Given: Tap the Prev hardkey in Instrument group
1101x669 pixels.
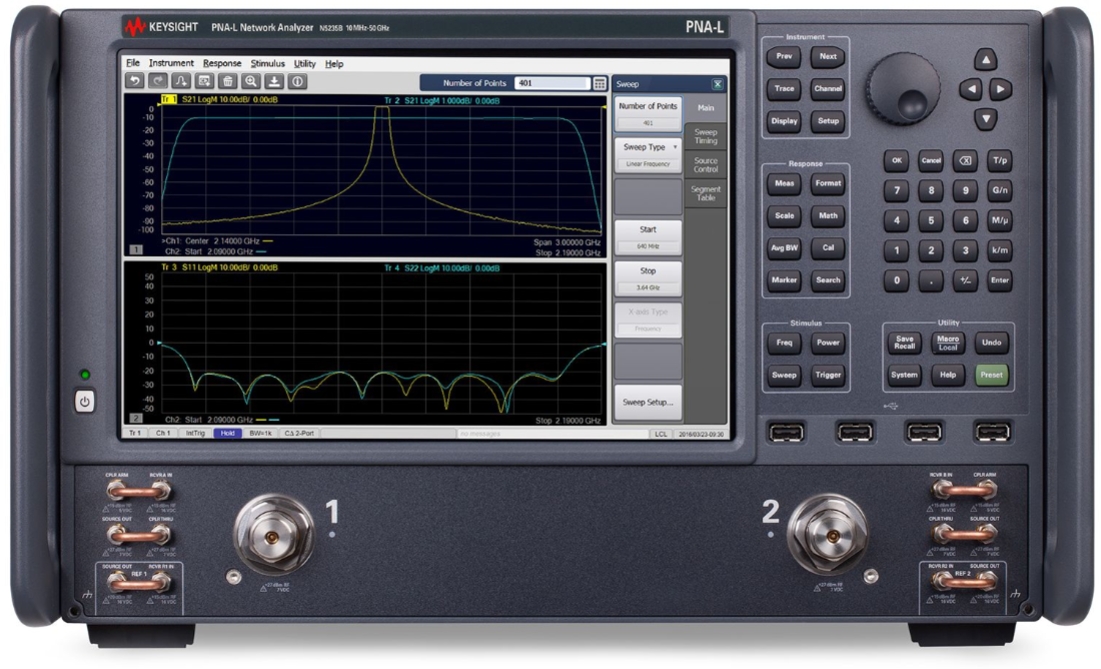Looking at the screenshot, I should click(x=784, y=57).
